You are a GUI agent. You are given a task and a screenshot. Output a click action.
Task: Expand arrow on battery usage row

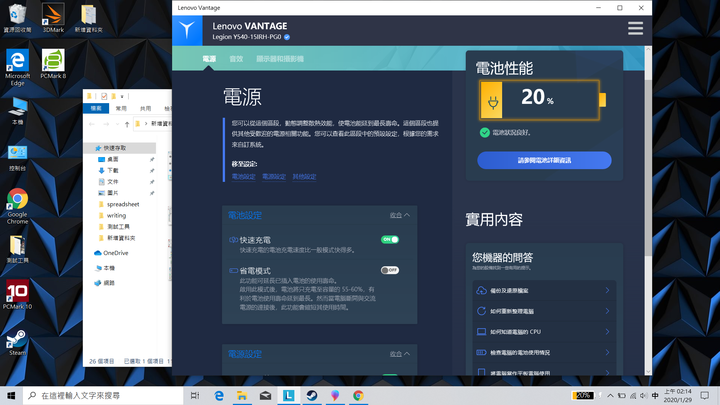tap(607, 352)
